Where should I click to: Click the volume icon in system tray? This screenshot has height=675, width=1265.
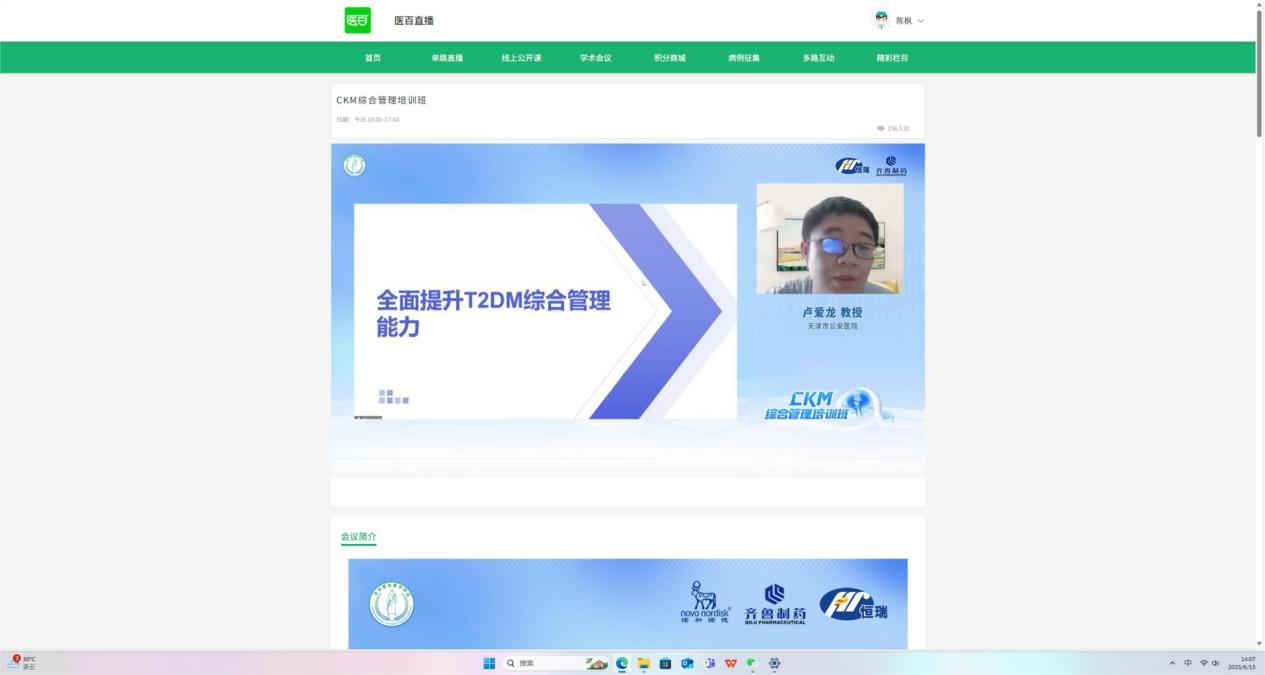pyautogui.click(x=1216, y=663)
